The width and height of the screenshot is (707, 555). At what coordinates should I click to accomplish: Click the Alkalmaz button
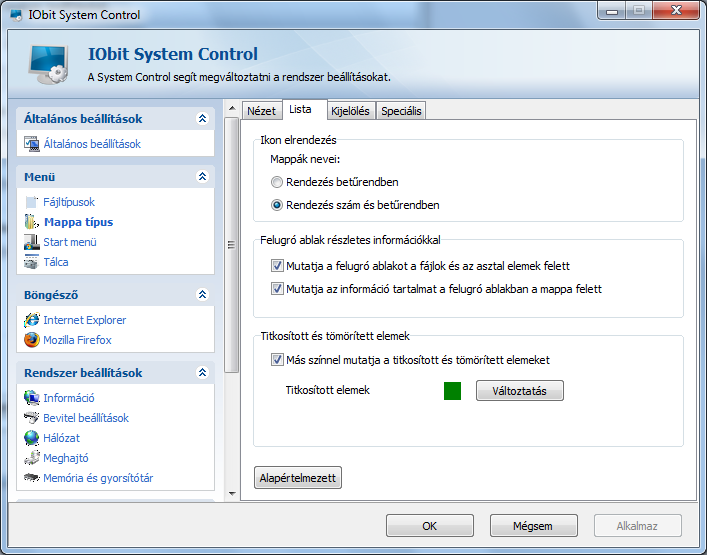[x=638, y=526]
